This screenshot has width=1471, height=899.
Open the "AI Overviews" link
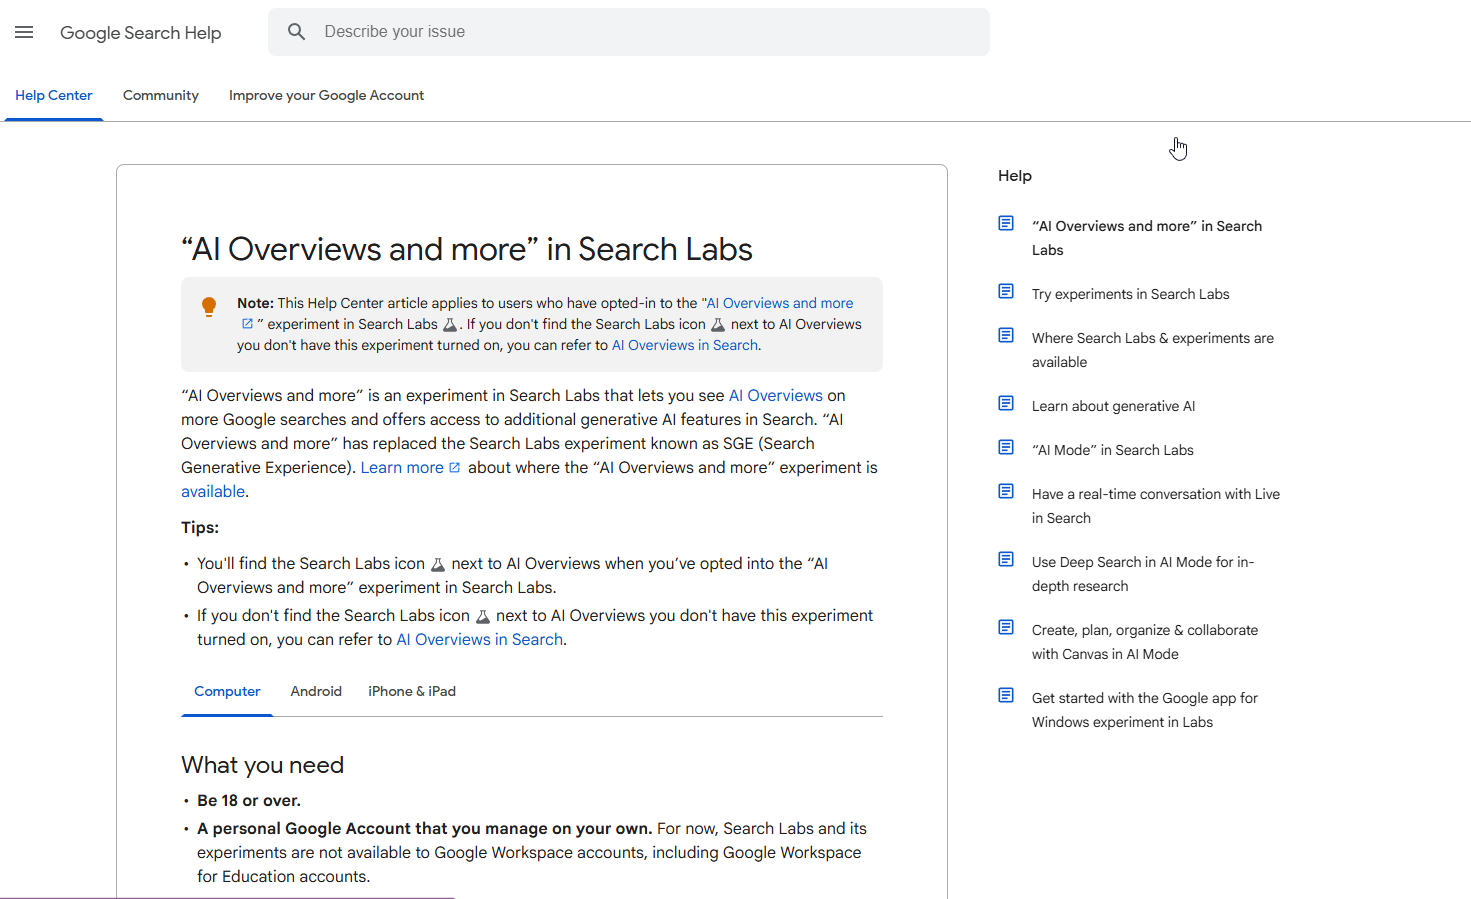pos(776,395)
